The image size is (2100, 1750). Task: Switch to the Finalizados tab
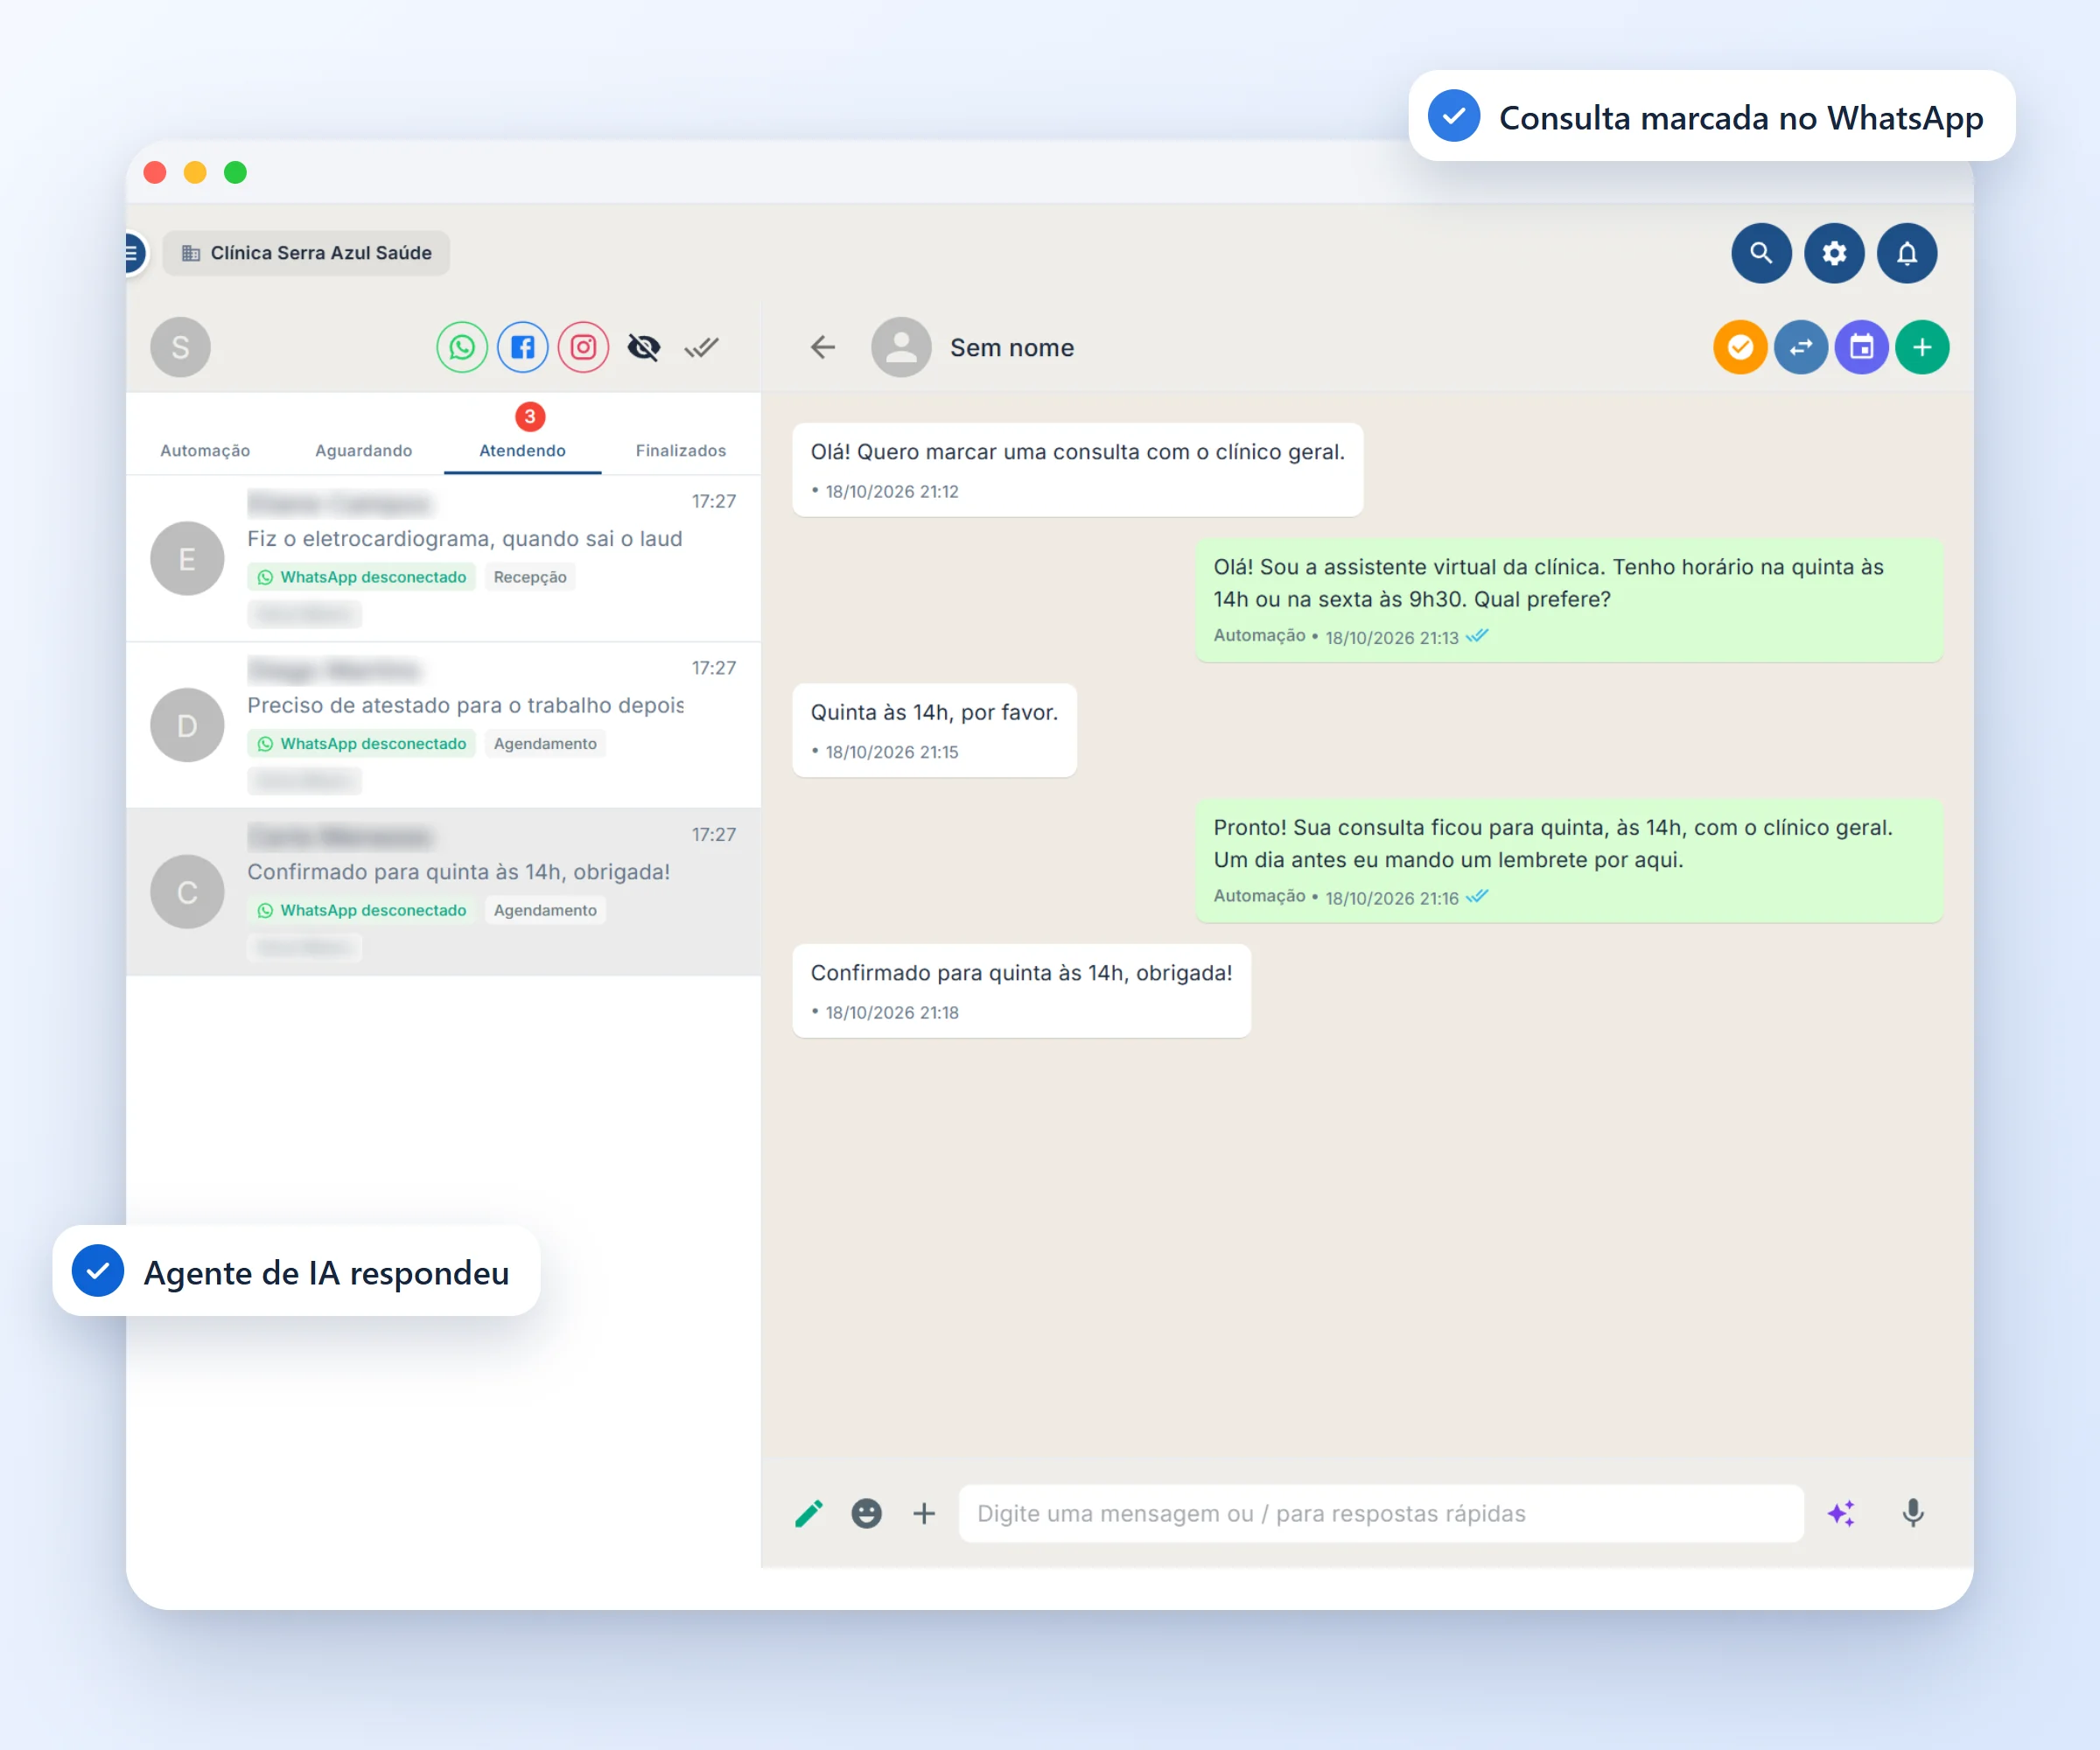click(x=681, y=451)
